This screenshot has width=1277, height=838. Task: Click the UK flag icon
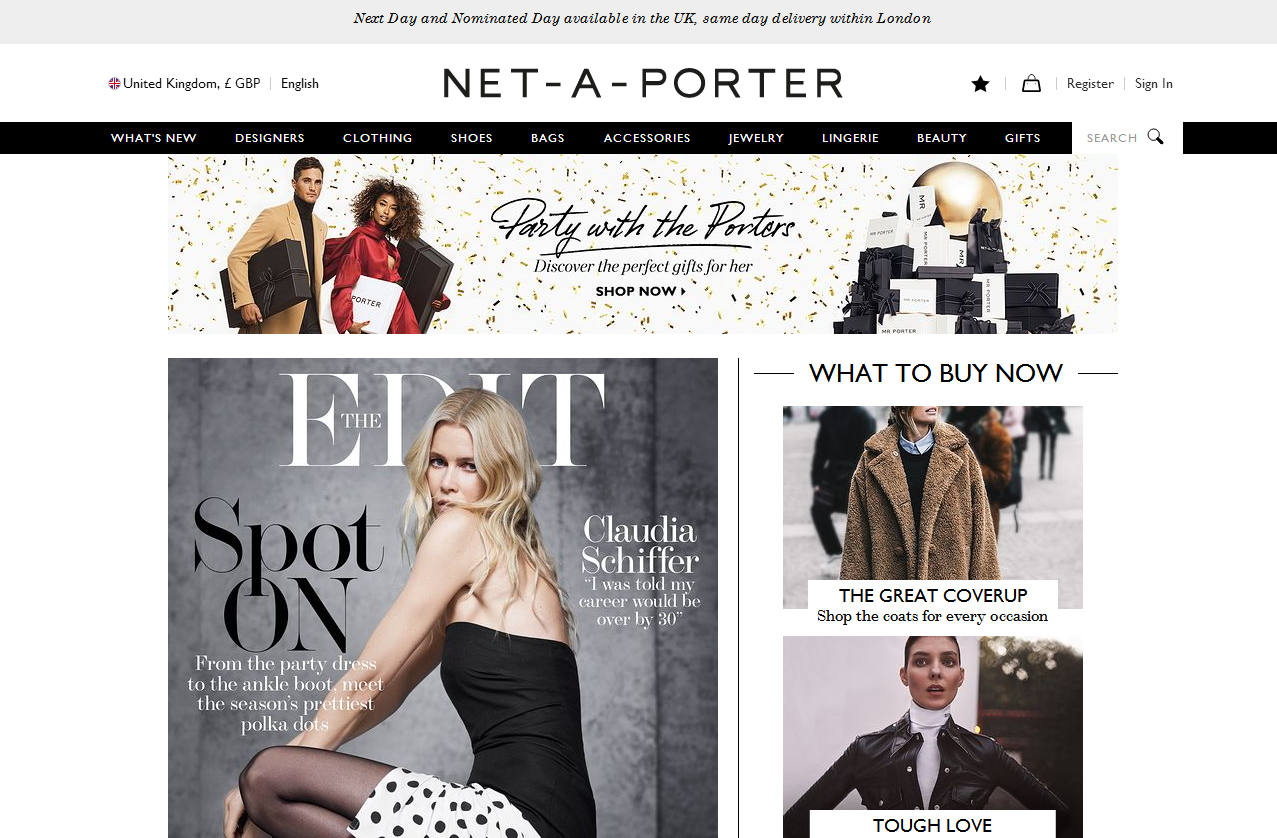point(114,84)
